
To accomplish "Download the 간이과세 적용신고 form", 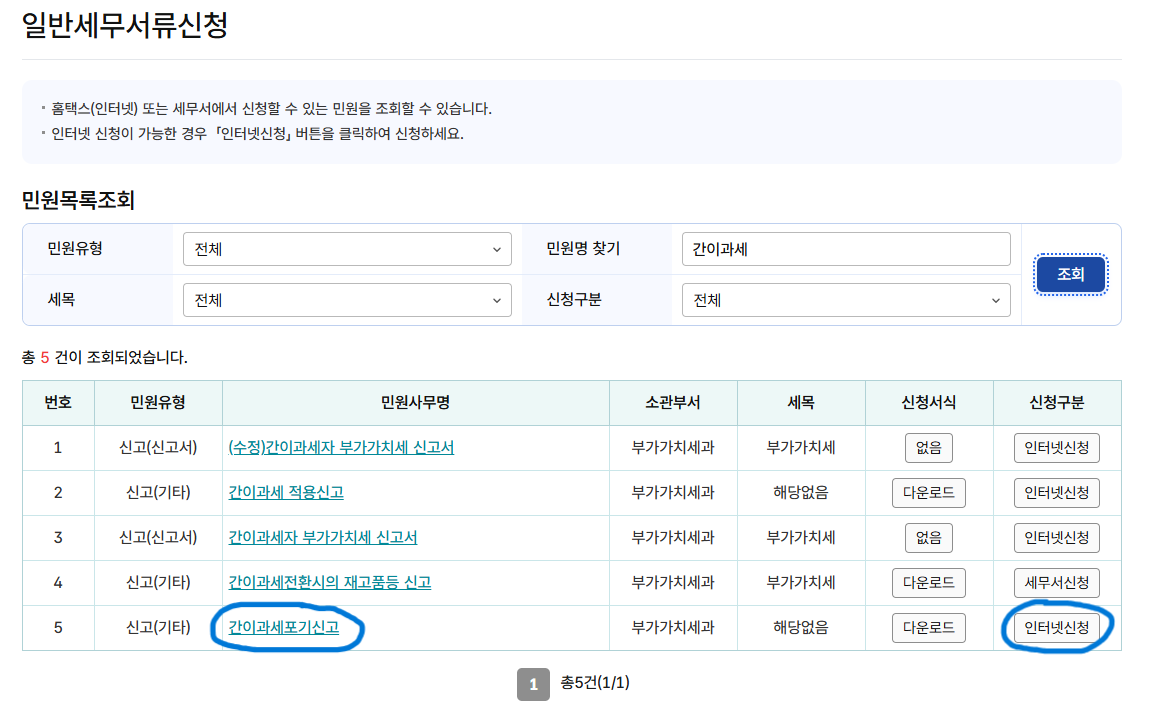I will pos(928,493).
